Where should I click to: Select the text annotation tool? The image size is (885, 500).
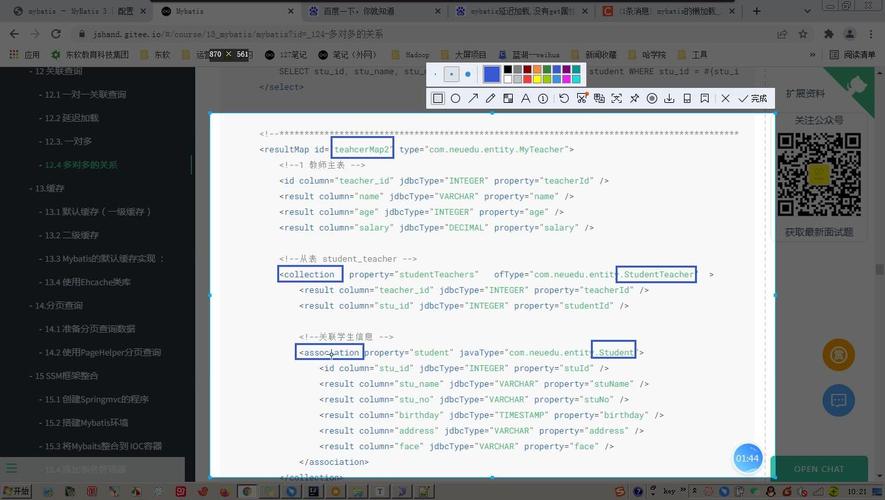526,99
